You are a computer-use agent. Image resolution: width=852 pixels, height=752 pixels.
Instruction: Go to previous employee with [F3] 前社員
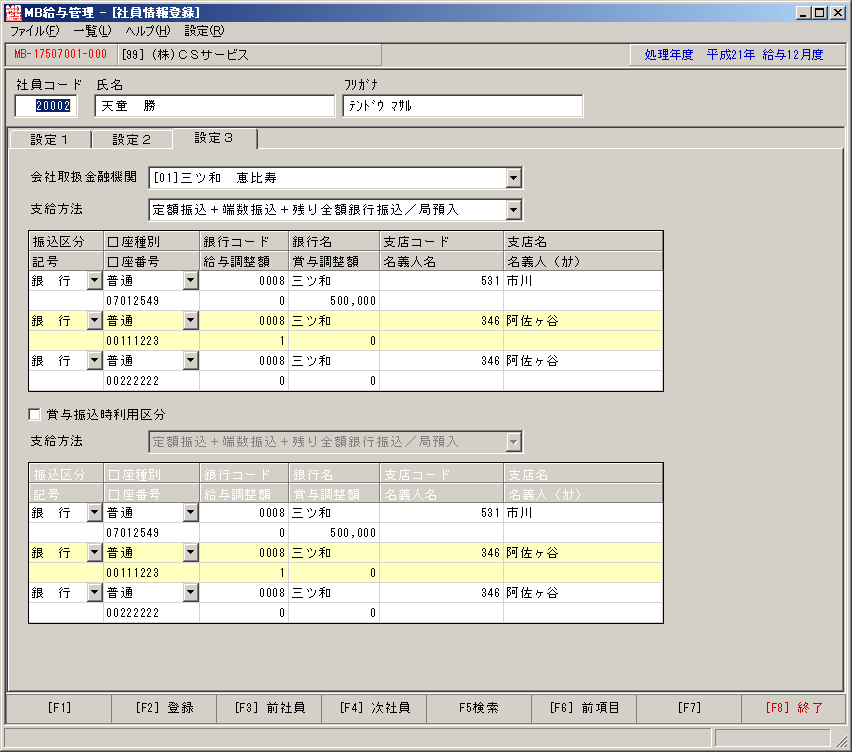270,708
